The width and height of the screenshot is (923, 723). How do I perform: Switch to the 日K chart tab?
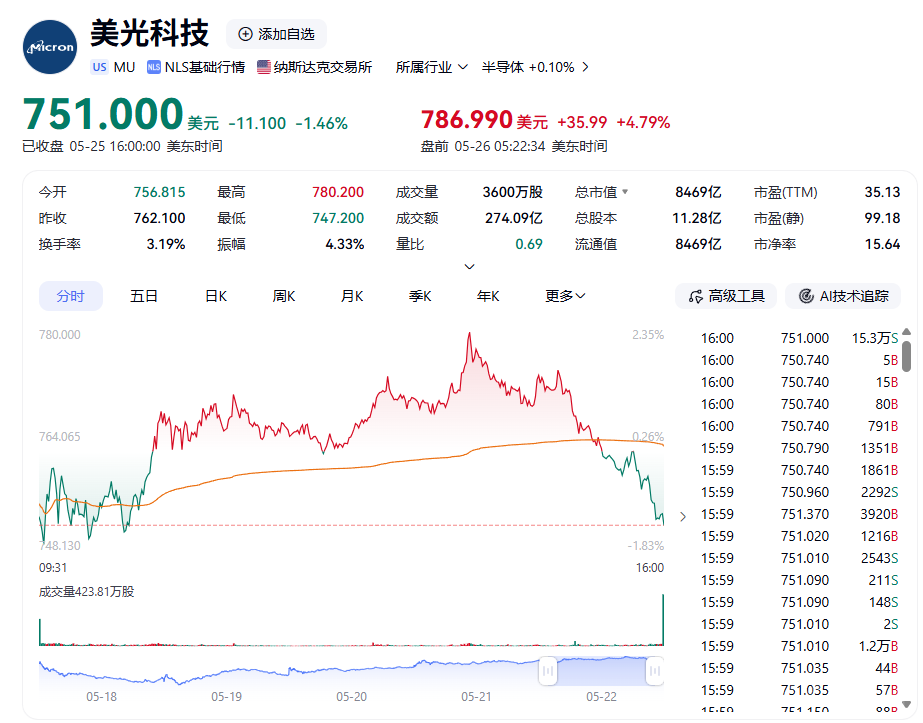[216, 296]
